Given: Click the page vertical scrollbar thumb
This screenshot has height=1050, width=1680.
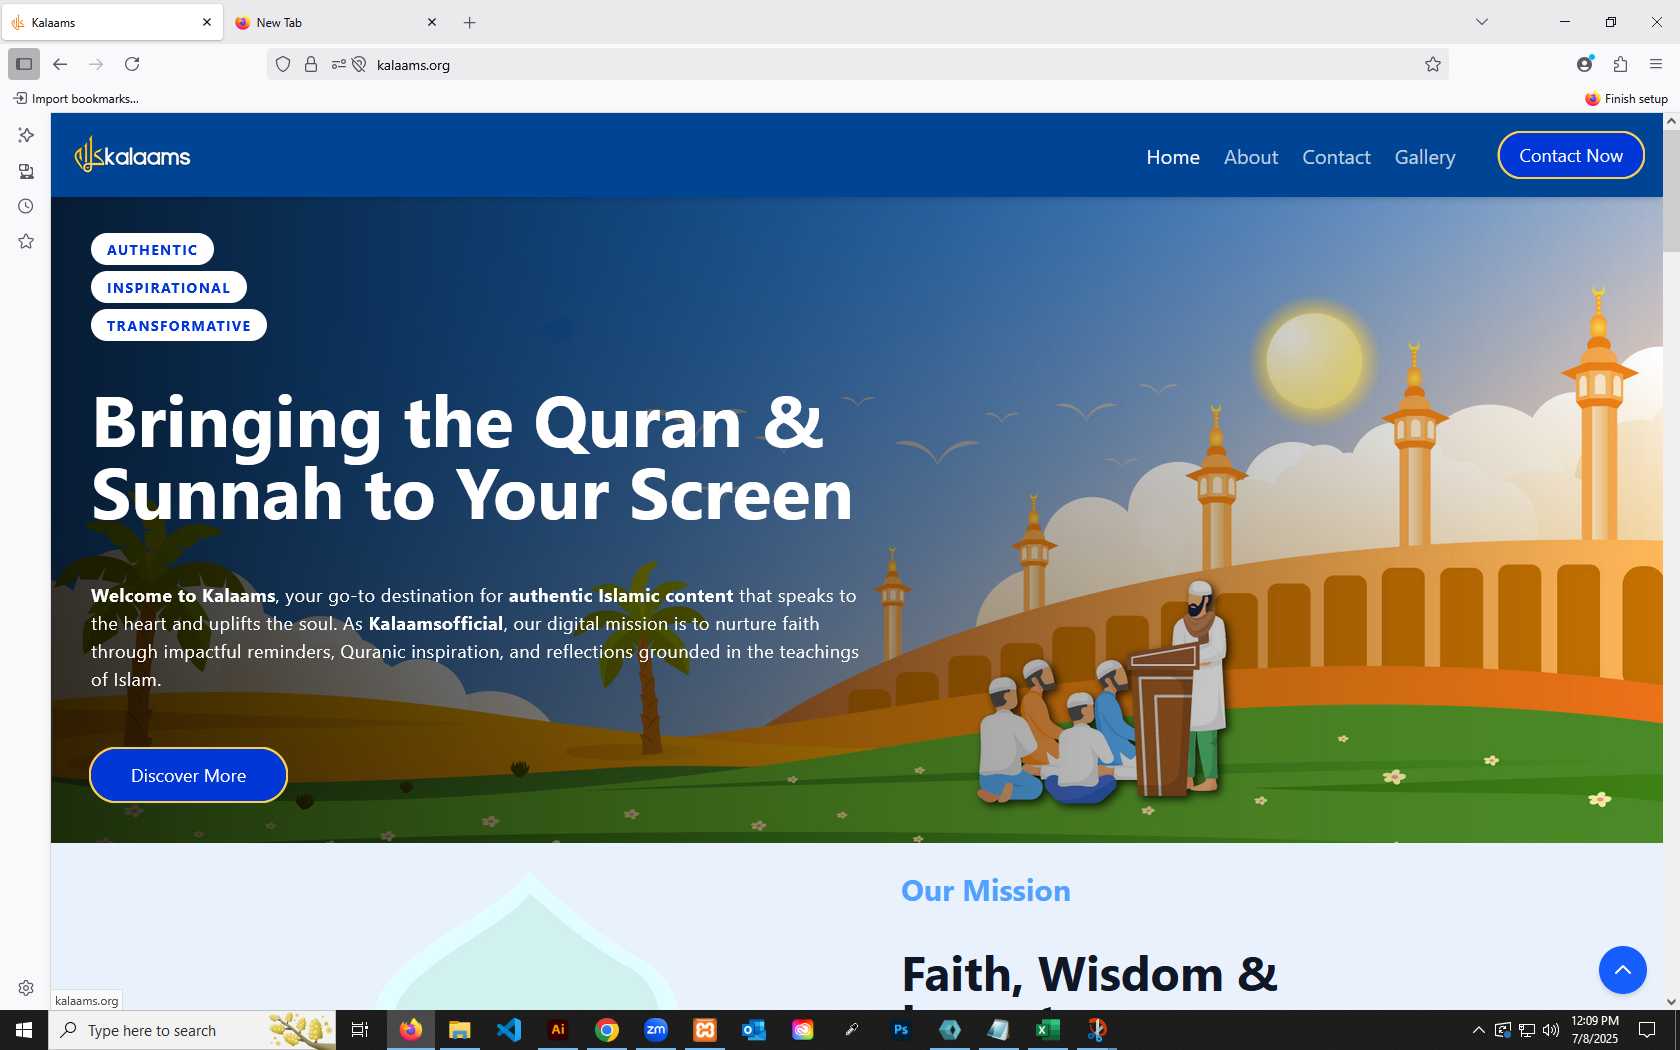Looking at the screenshot, I should tap(1671, 190).
